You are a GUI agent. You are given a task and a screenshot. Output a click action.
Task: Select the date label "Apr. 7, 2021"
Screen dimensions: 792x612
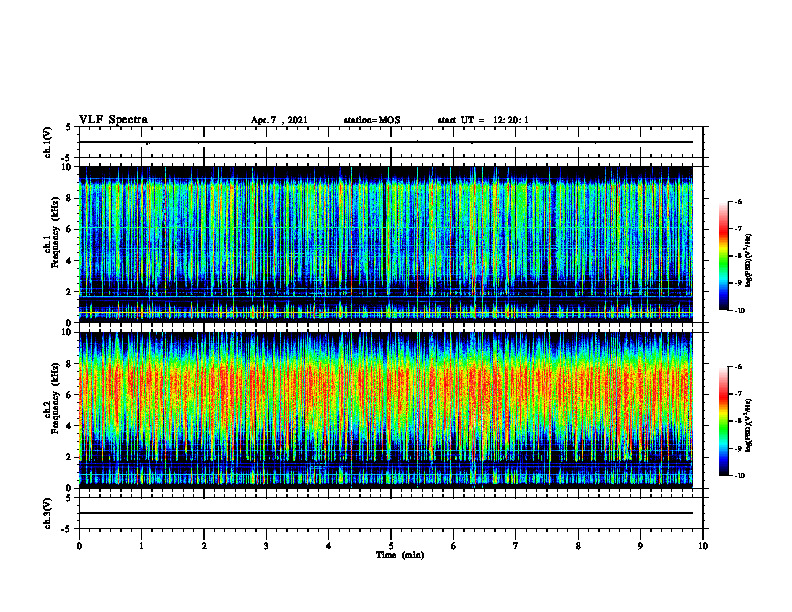[279, 120]
